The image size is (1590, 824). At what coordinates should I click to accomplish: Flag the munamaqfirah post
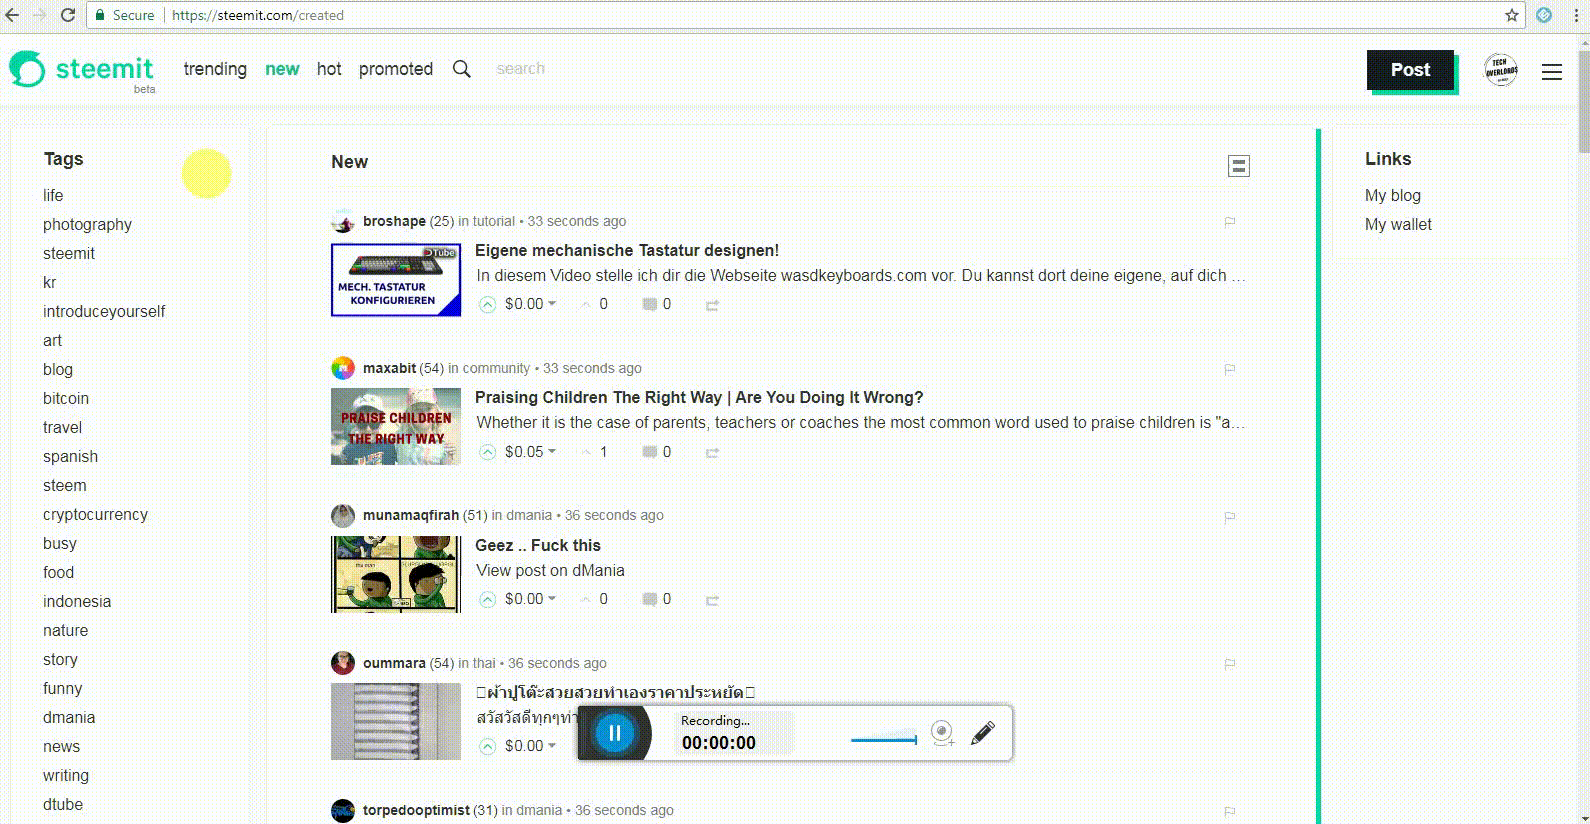pos(1230,517)
